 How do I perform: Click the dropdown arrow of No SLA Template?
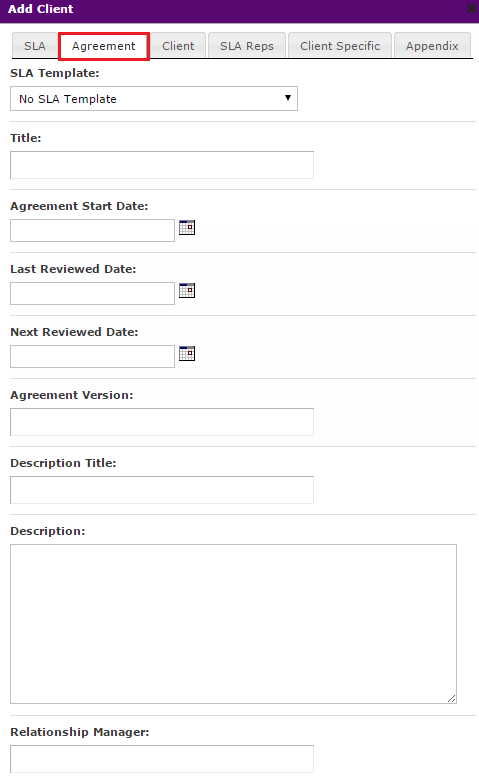coord(288,98)
